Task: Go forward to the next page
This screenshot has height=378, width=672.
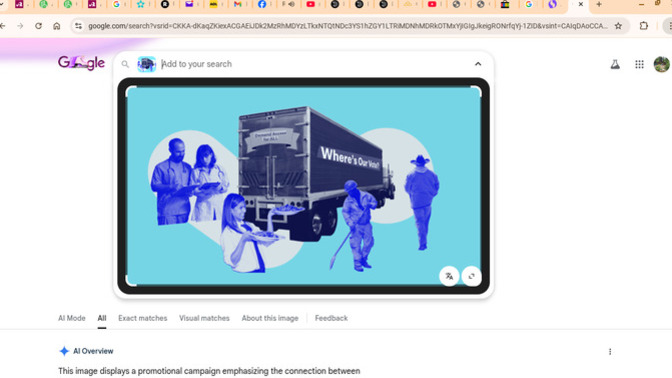Action: pos(20,26)
